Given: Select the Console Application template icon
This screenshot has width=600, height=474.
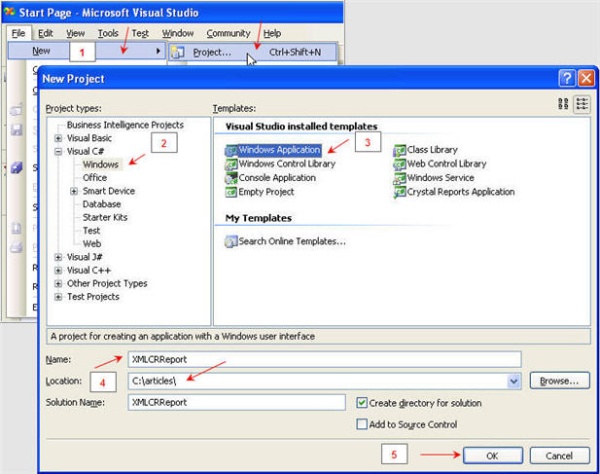Looking at the screenshot, I should (x=231, y=178).
